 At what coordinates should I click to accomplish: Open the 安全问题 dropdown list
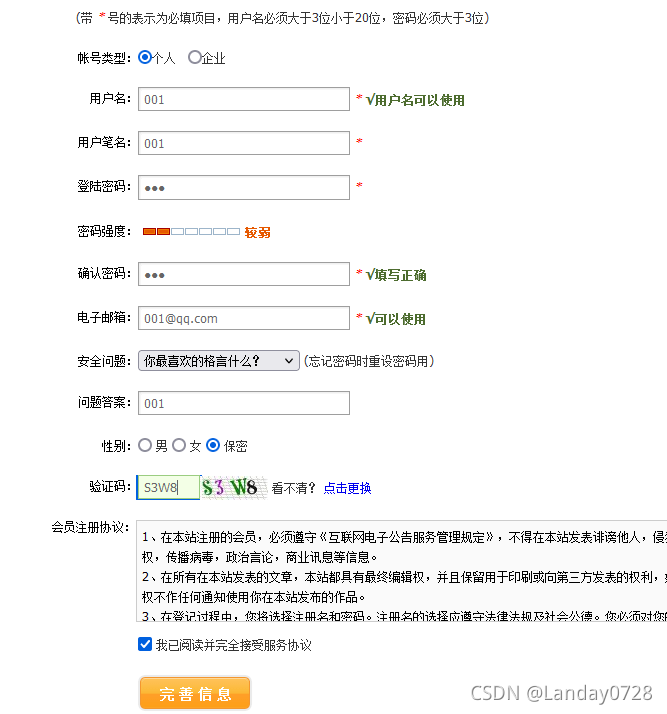coord(219,361)
